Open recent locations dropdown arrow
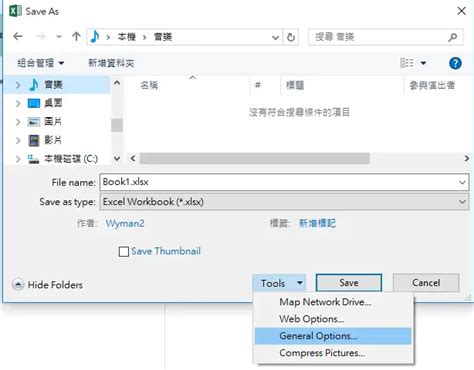The width and height of the screenshot is (474, 370). tap(59, 37)
